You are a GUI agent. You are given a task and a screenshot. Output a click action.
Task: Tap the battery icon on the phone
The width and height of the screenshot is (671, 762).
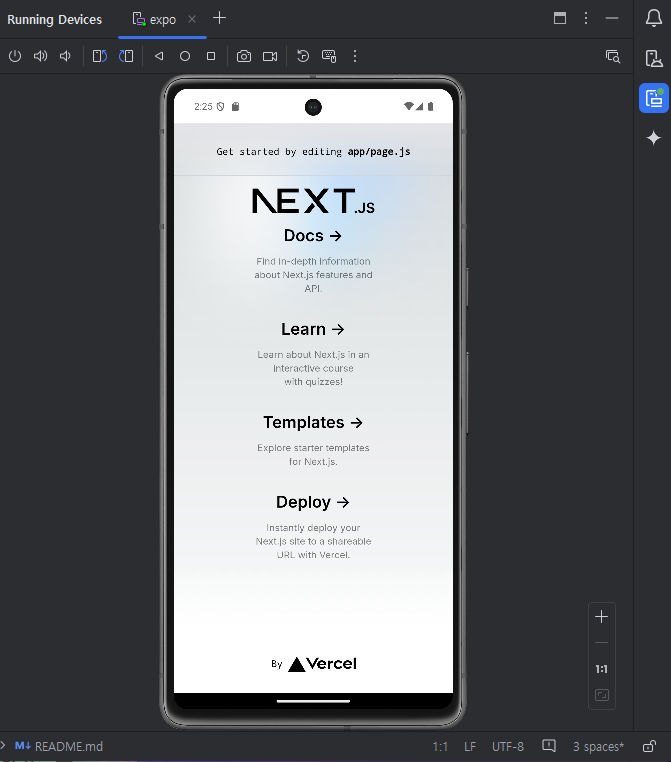430,106
